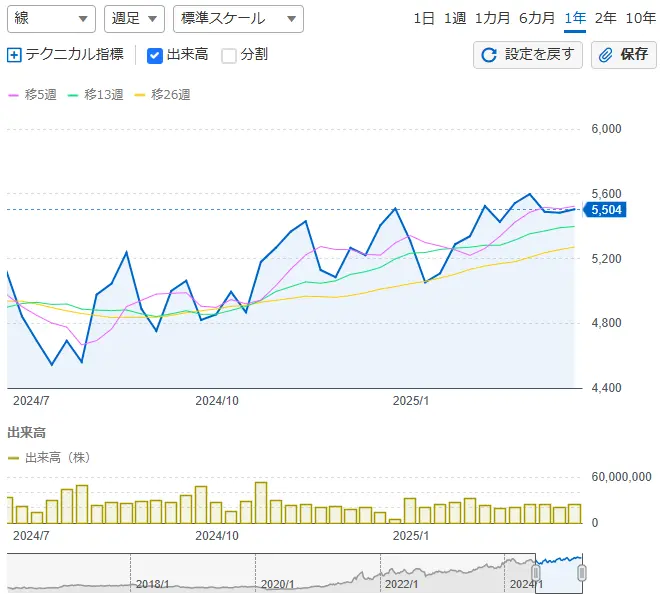The width and height of the screenshot is (660, 594).
Task: Click the 2022/1 marker in the navigator
Action: 402,584
